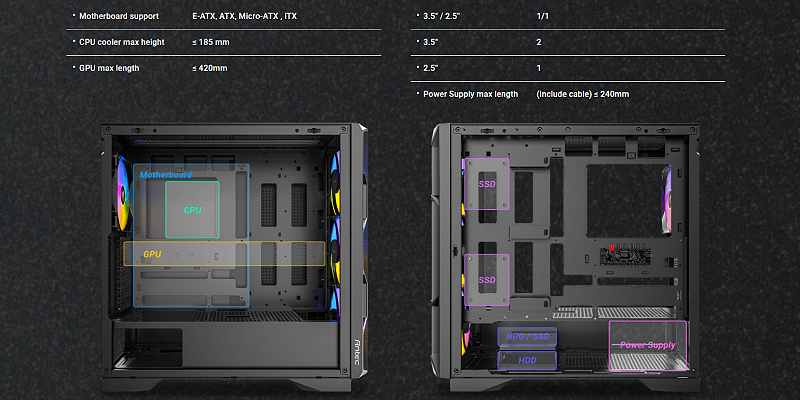800x400 pixels.
Task: Select the CPU cooler max height label
Action: click(121, 43)
